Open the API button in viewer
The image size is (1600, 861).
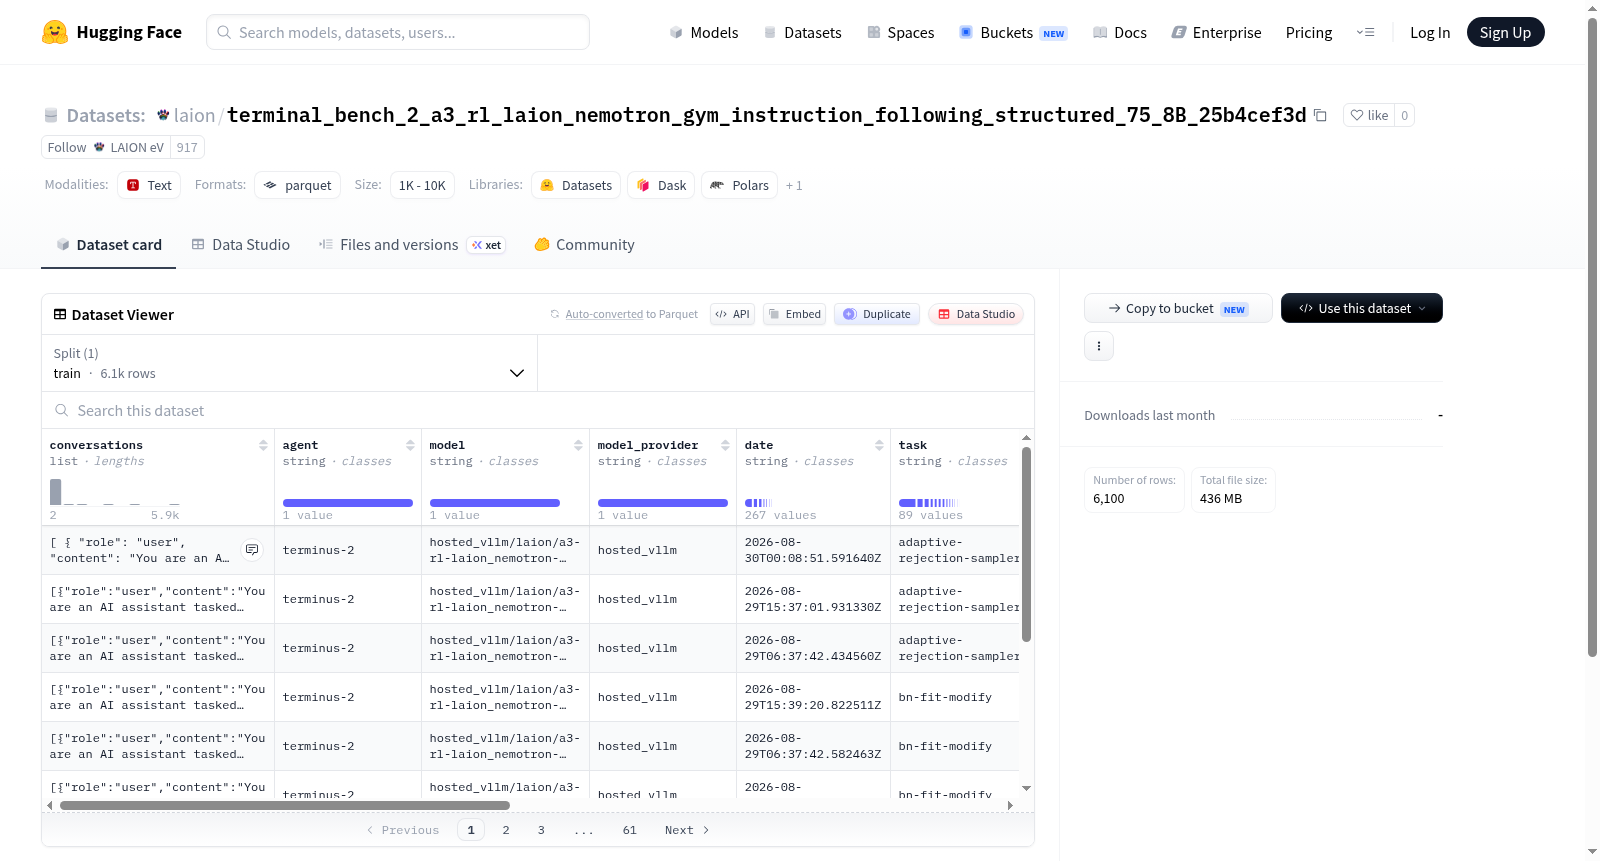point(732,314)
